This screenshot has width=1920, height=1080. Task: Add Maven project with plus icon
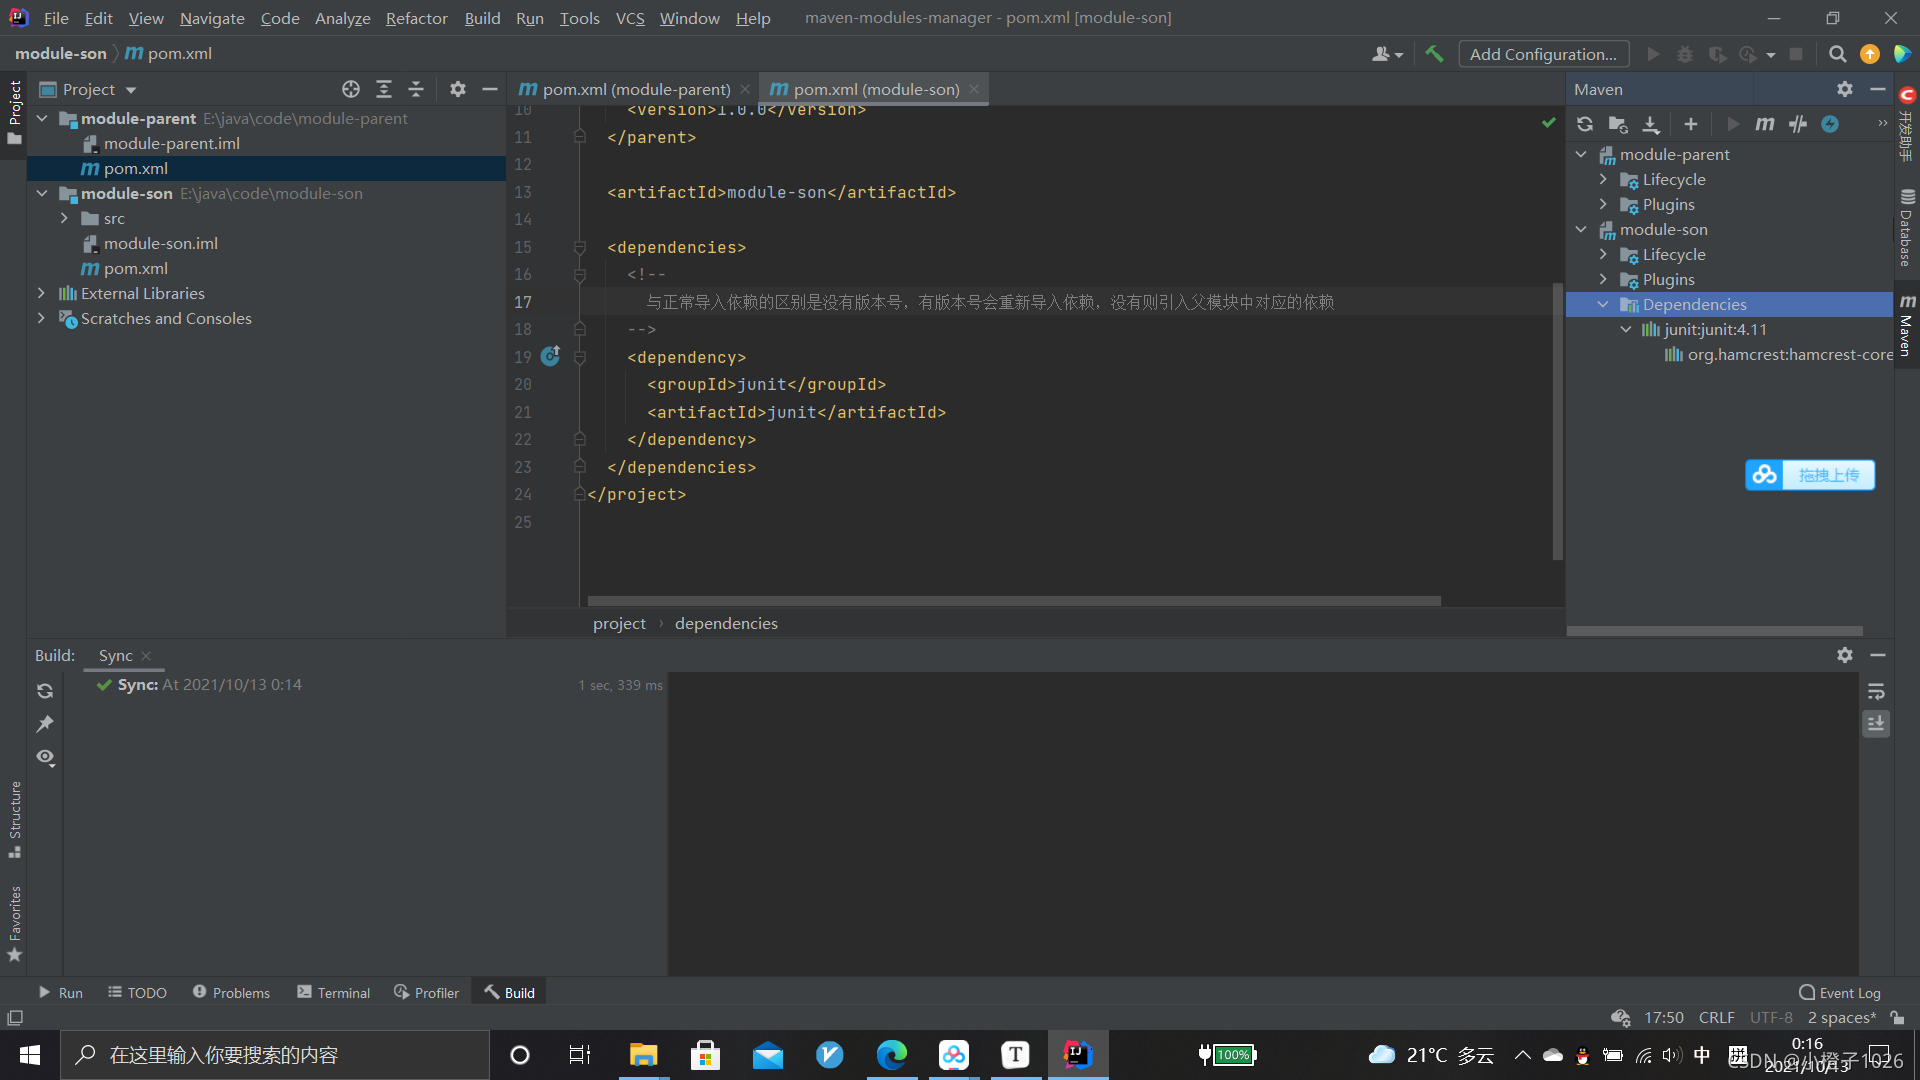(1691, 124)
